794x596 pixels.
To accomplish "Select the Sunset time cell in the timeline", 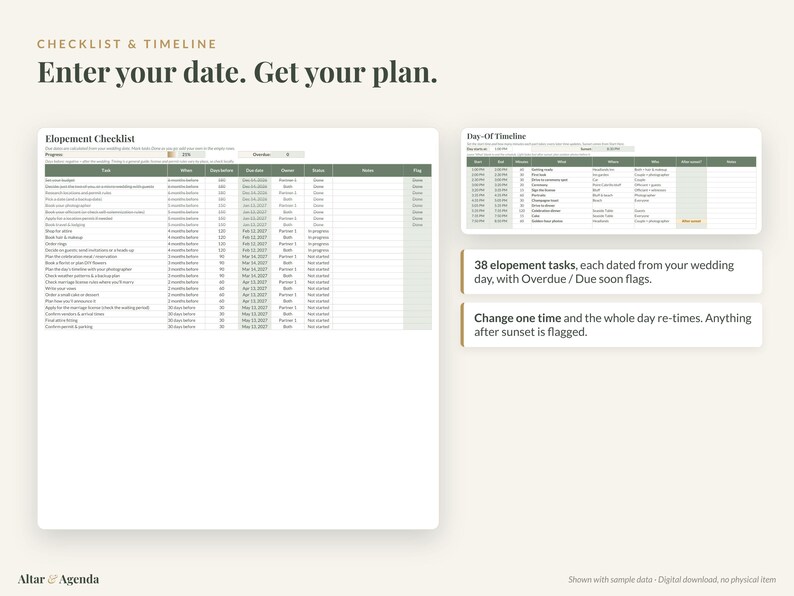I will pos(613,149).
